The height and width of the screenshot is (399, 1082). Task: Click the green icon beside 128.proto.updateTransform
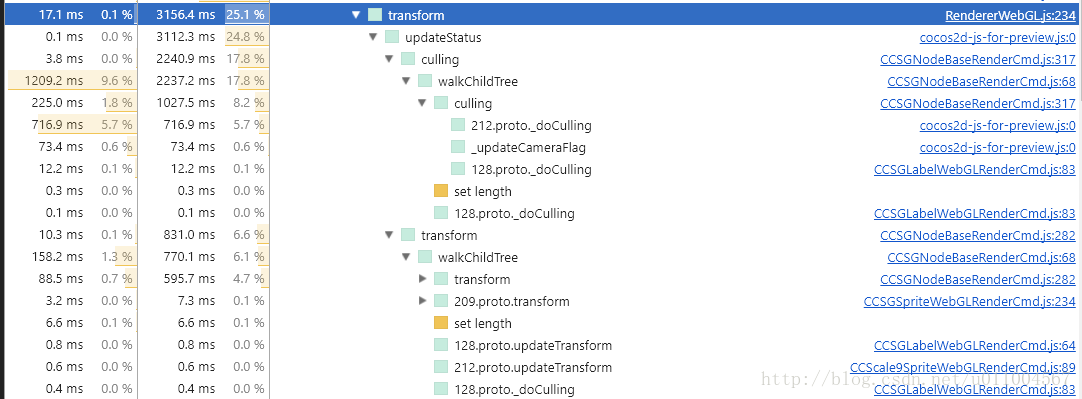click(441, 345)
